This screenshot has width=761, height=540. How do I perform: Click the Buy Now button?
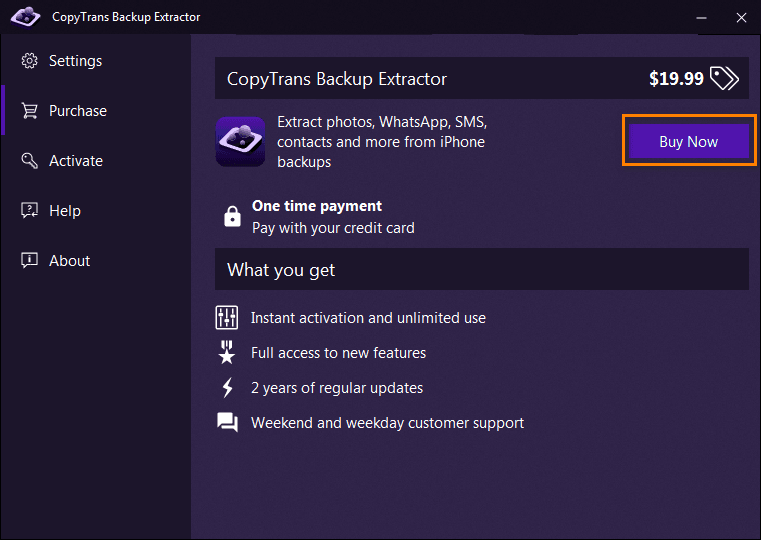[x=689, y=141]
